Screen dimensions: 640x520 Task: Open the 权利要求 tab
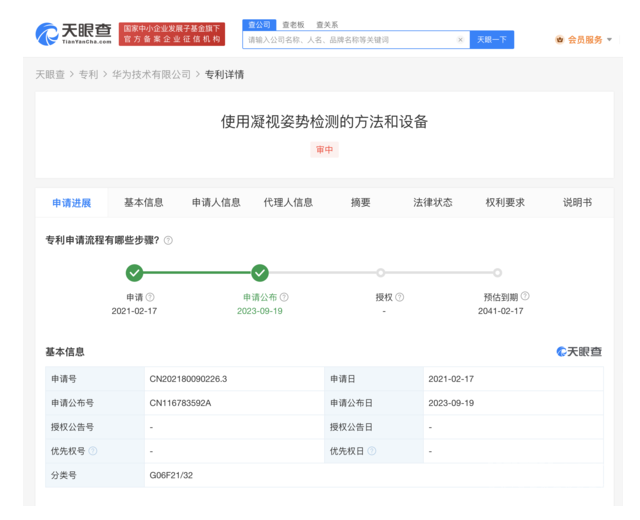[x=505, y=202]
